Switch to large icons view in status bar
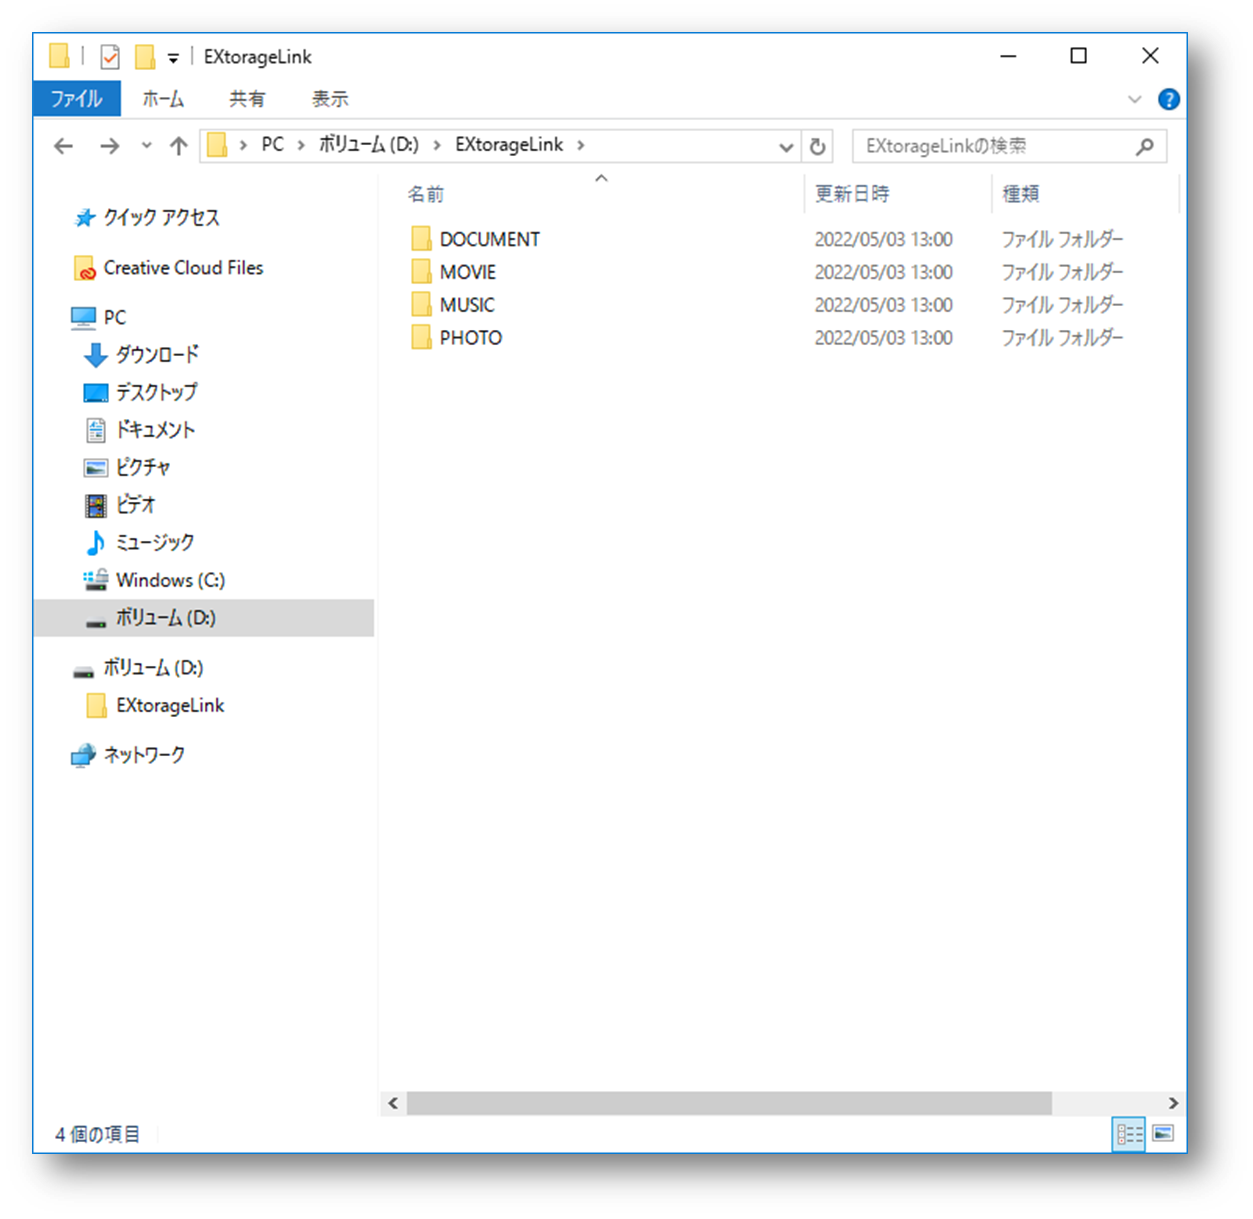 1163,1134
